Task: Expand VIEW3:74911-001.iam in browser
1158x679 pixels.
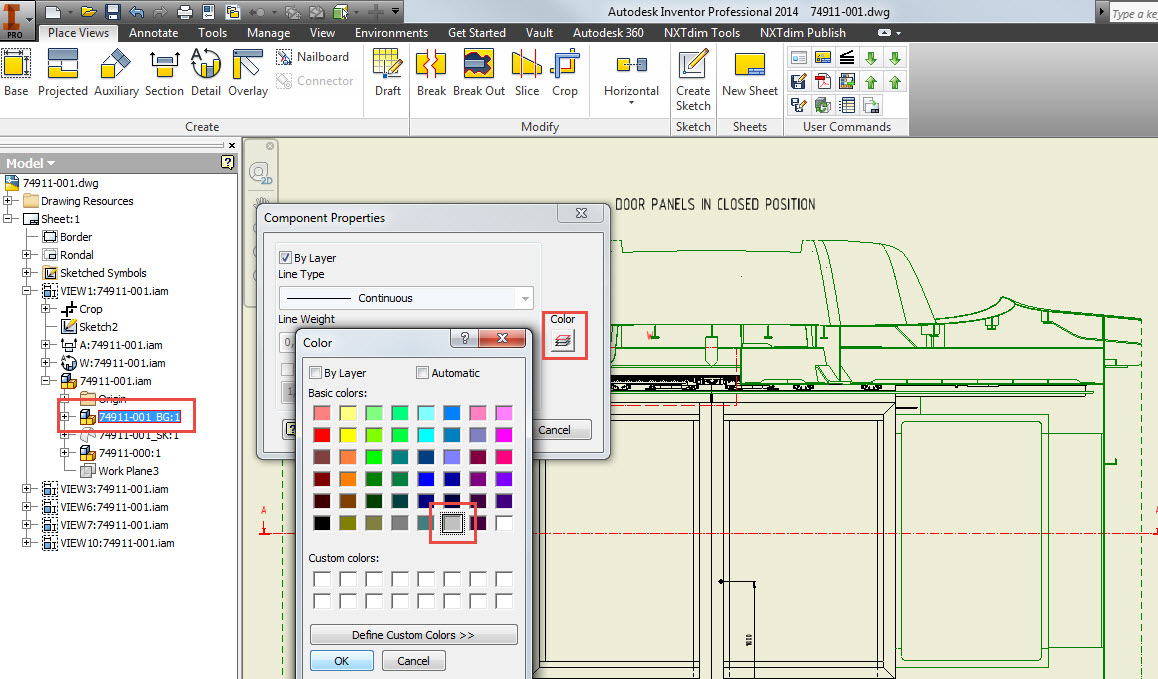Action: [x=28, y=489]
